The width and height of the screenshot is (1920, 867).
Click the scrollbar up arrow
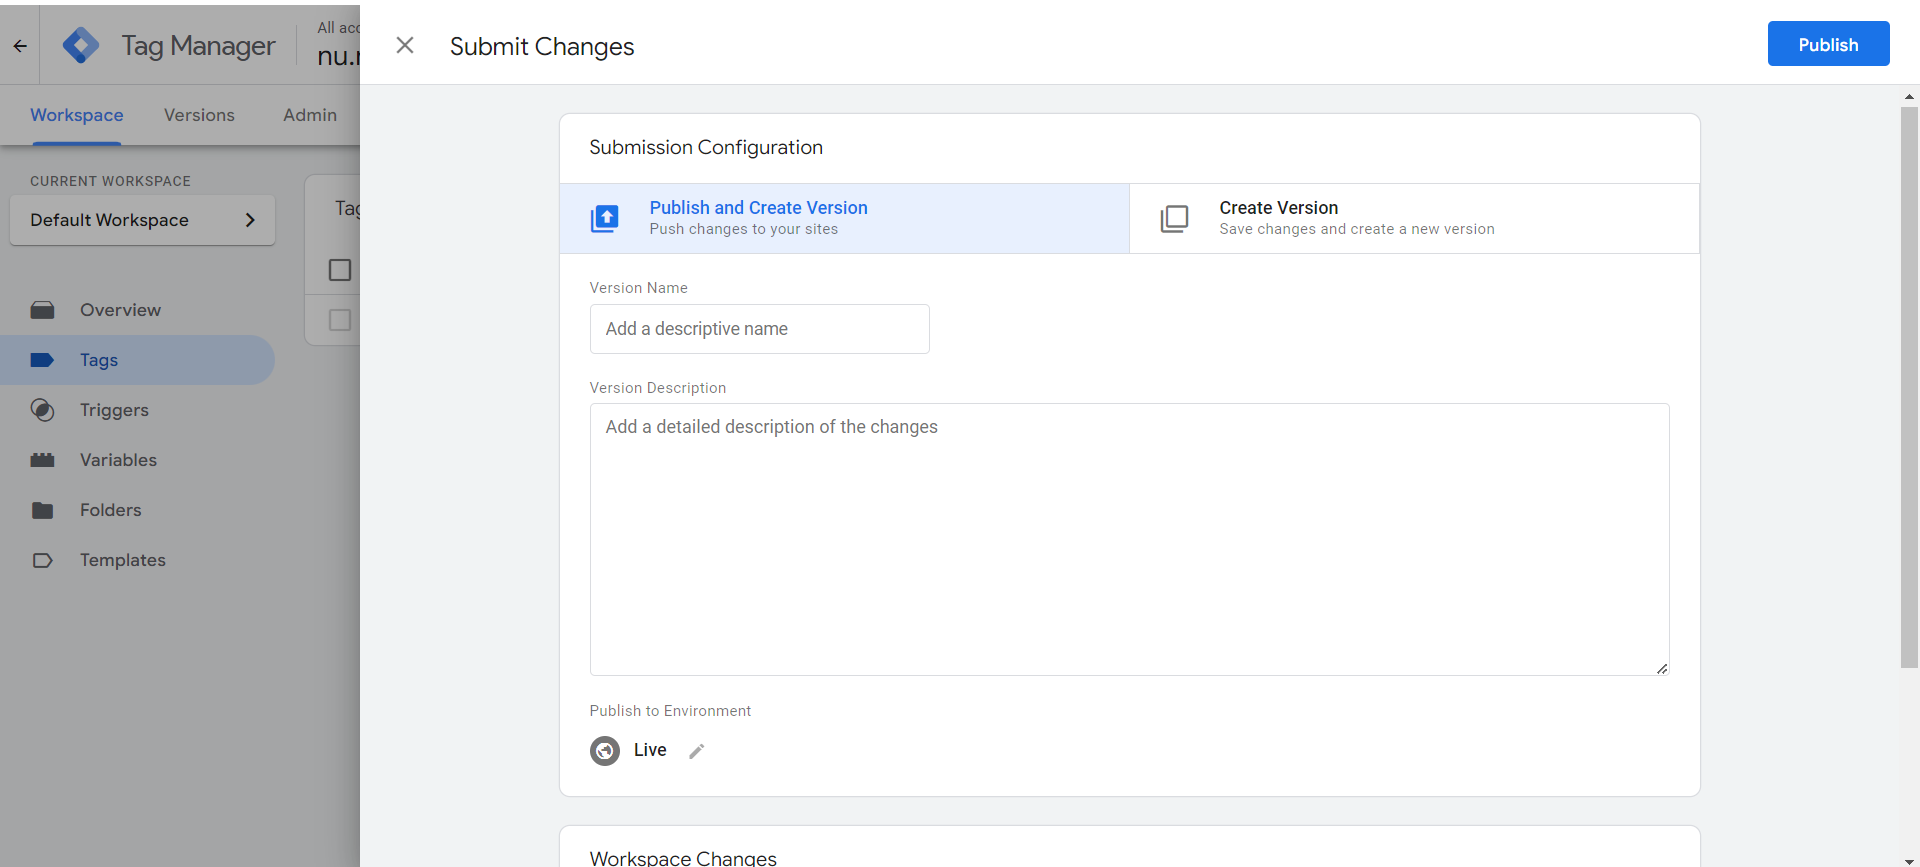tap(1909, 97)
